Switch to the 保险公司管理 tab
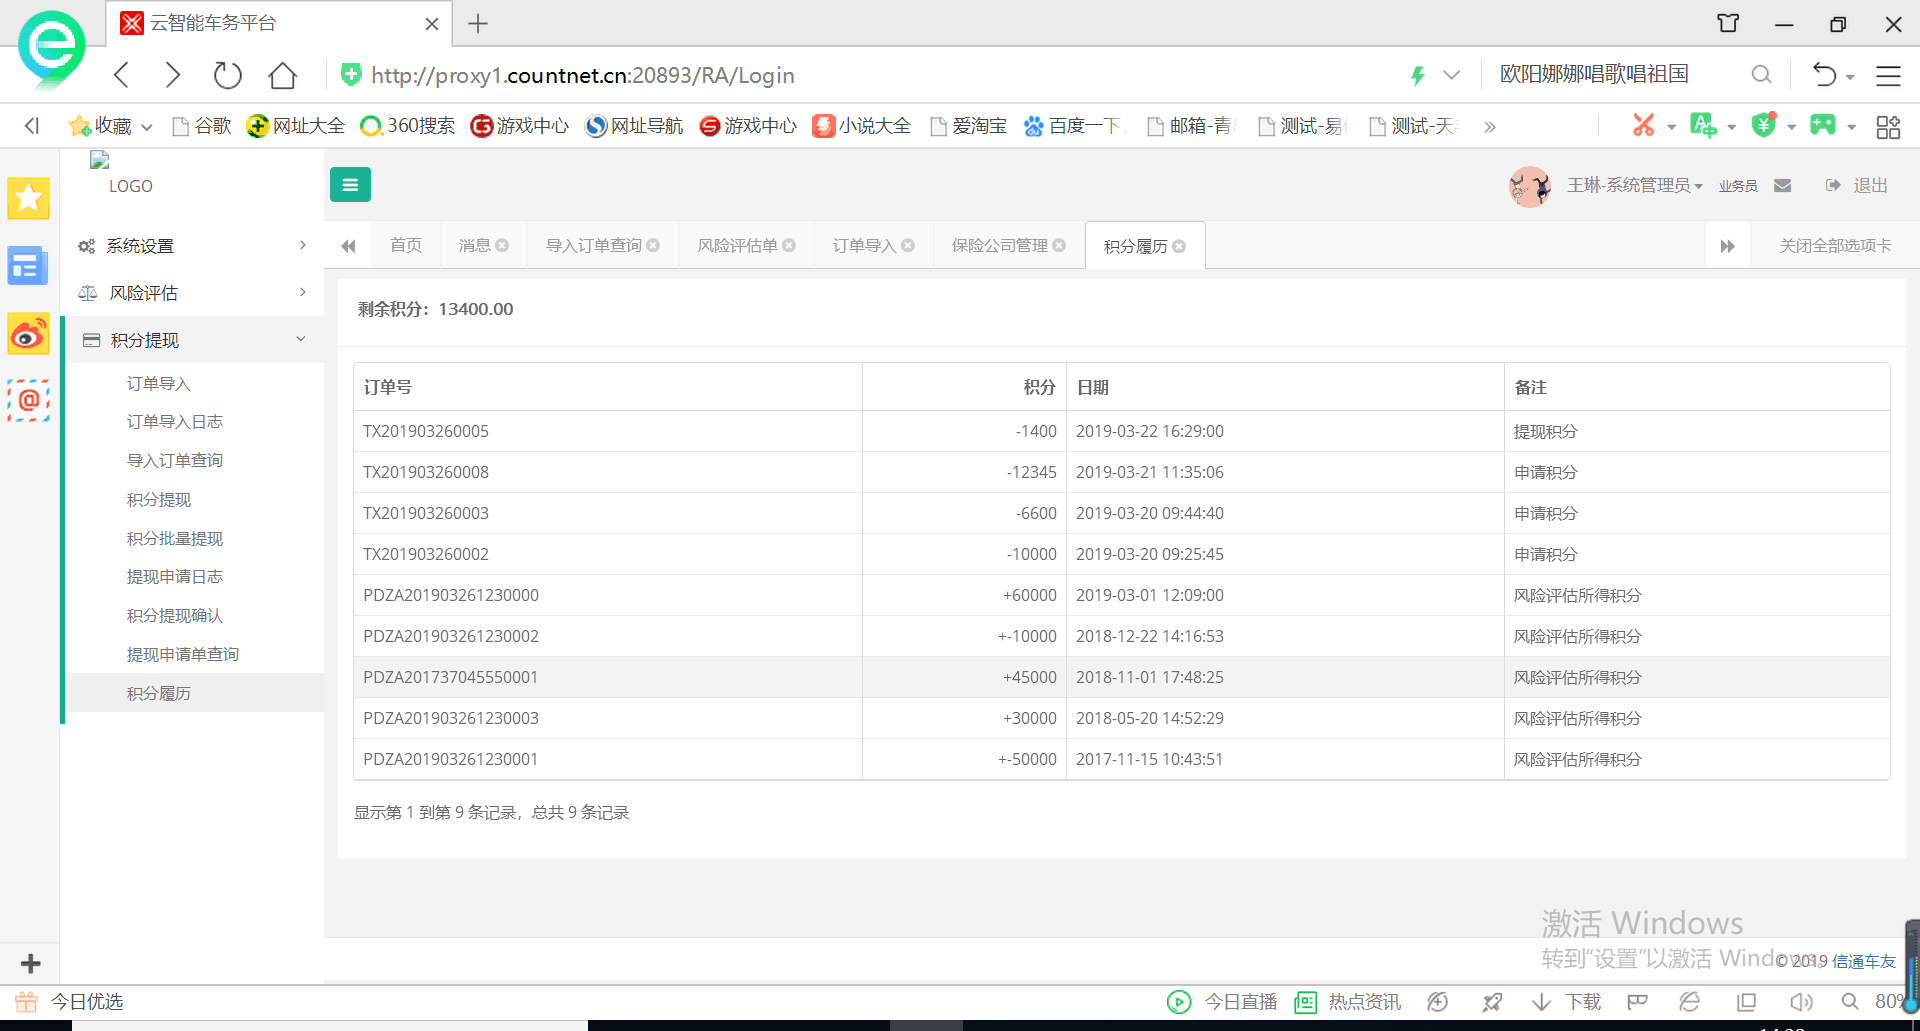1920x1031 pixels. [x=999, y=246]
